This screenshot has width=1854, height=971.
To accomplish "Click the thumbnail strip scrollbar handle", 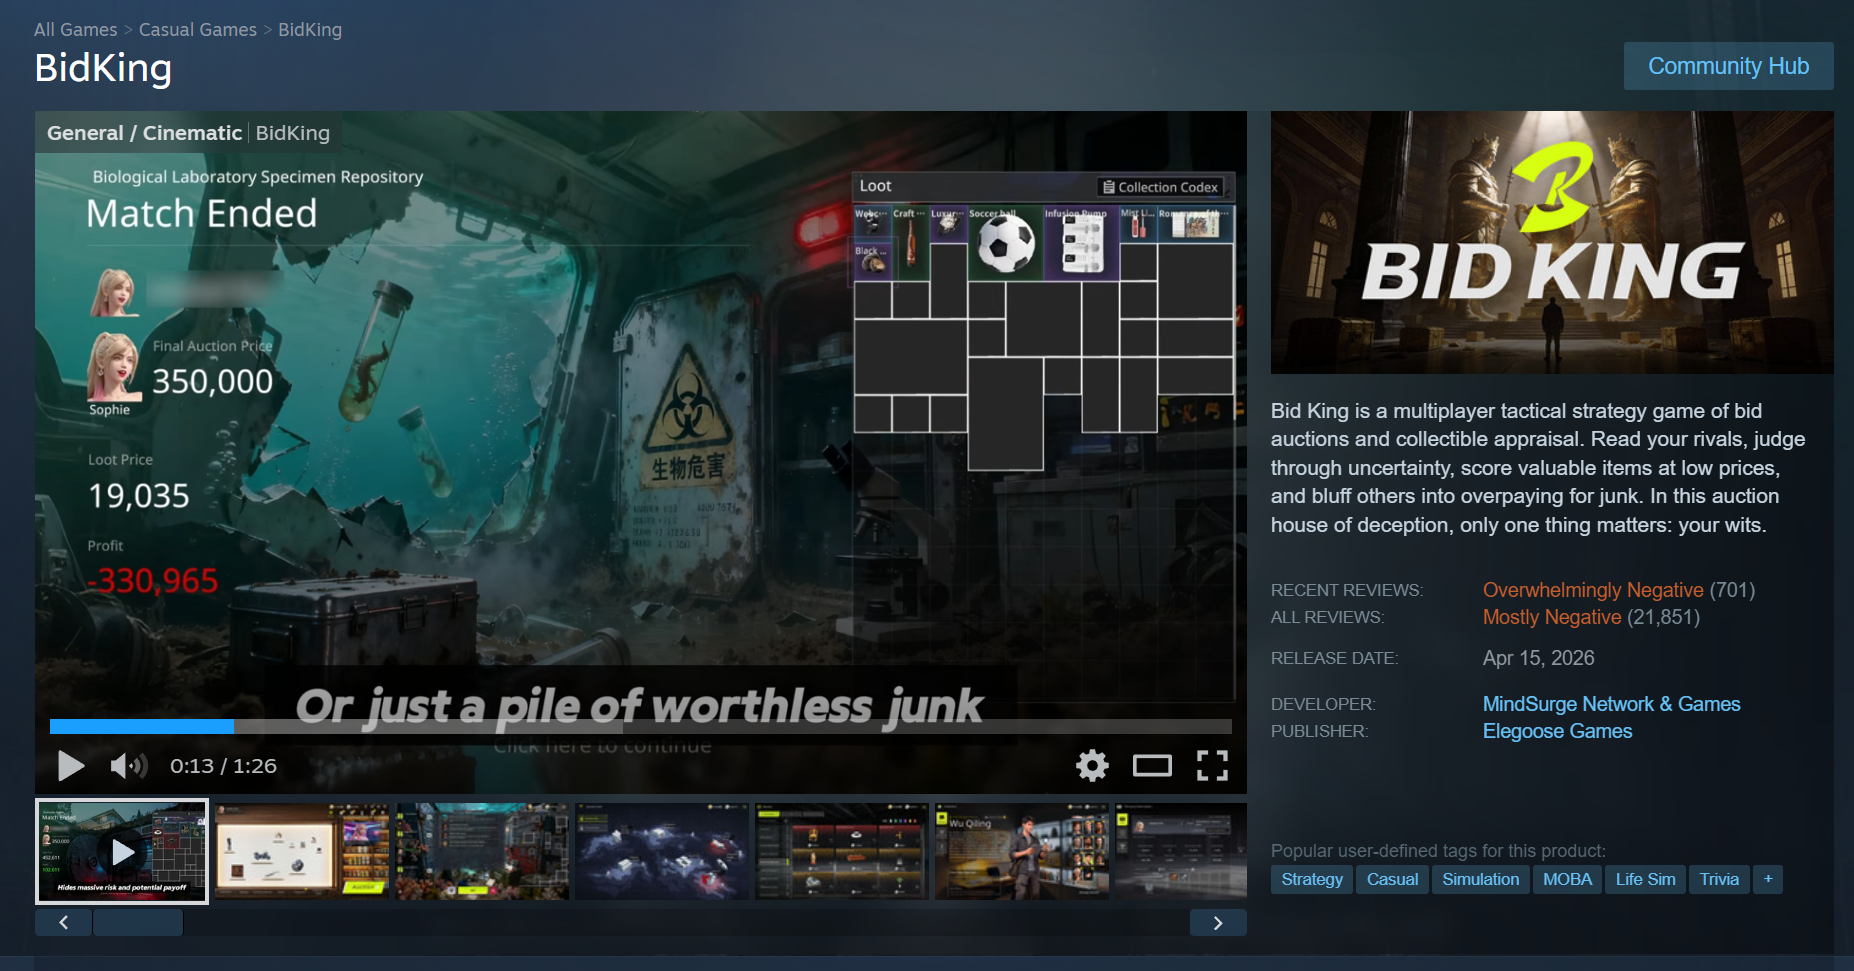I will [138, 922].
